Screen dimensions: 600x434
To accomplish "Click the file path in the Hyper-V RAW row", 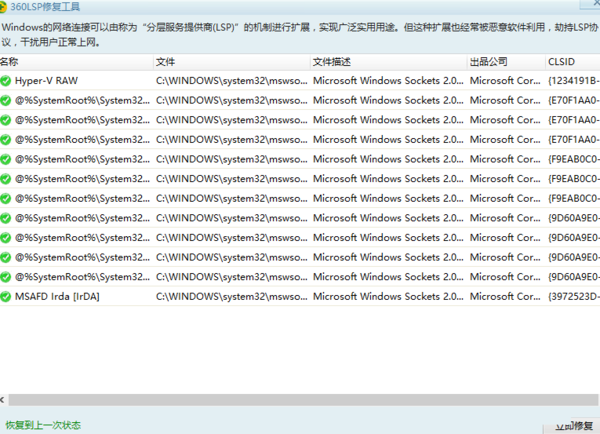I will coord(232,81).
